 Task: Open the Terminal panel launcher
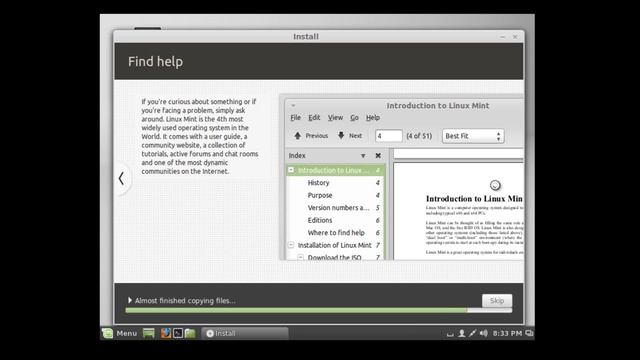point(178,333)
